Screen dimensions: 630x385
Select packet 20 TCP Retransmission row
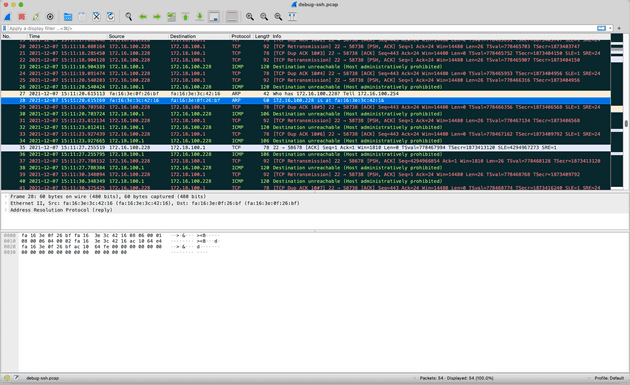coord(305,47)
